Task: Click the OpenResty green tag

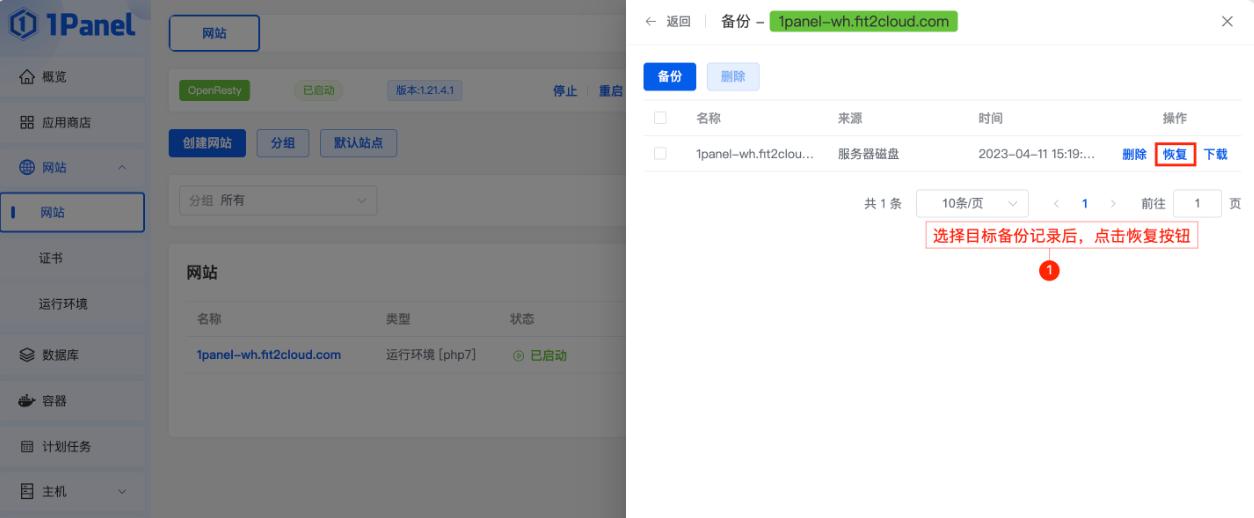Action: [x=216, y=91]
